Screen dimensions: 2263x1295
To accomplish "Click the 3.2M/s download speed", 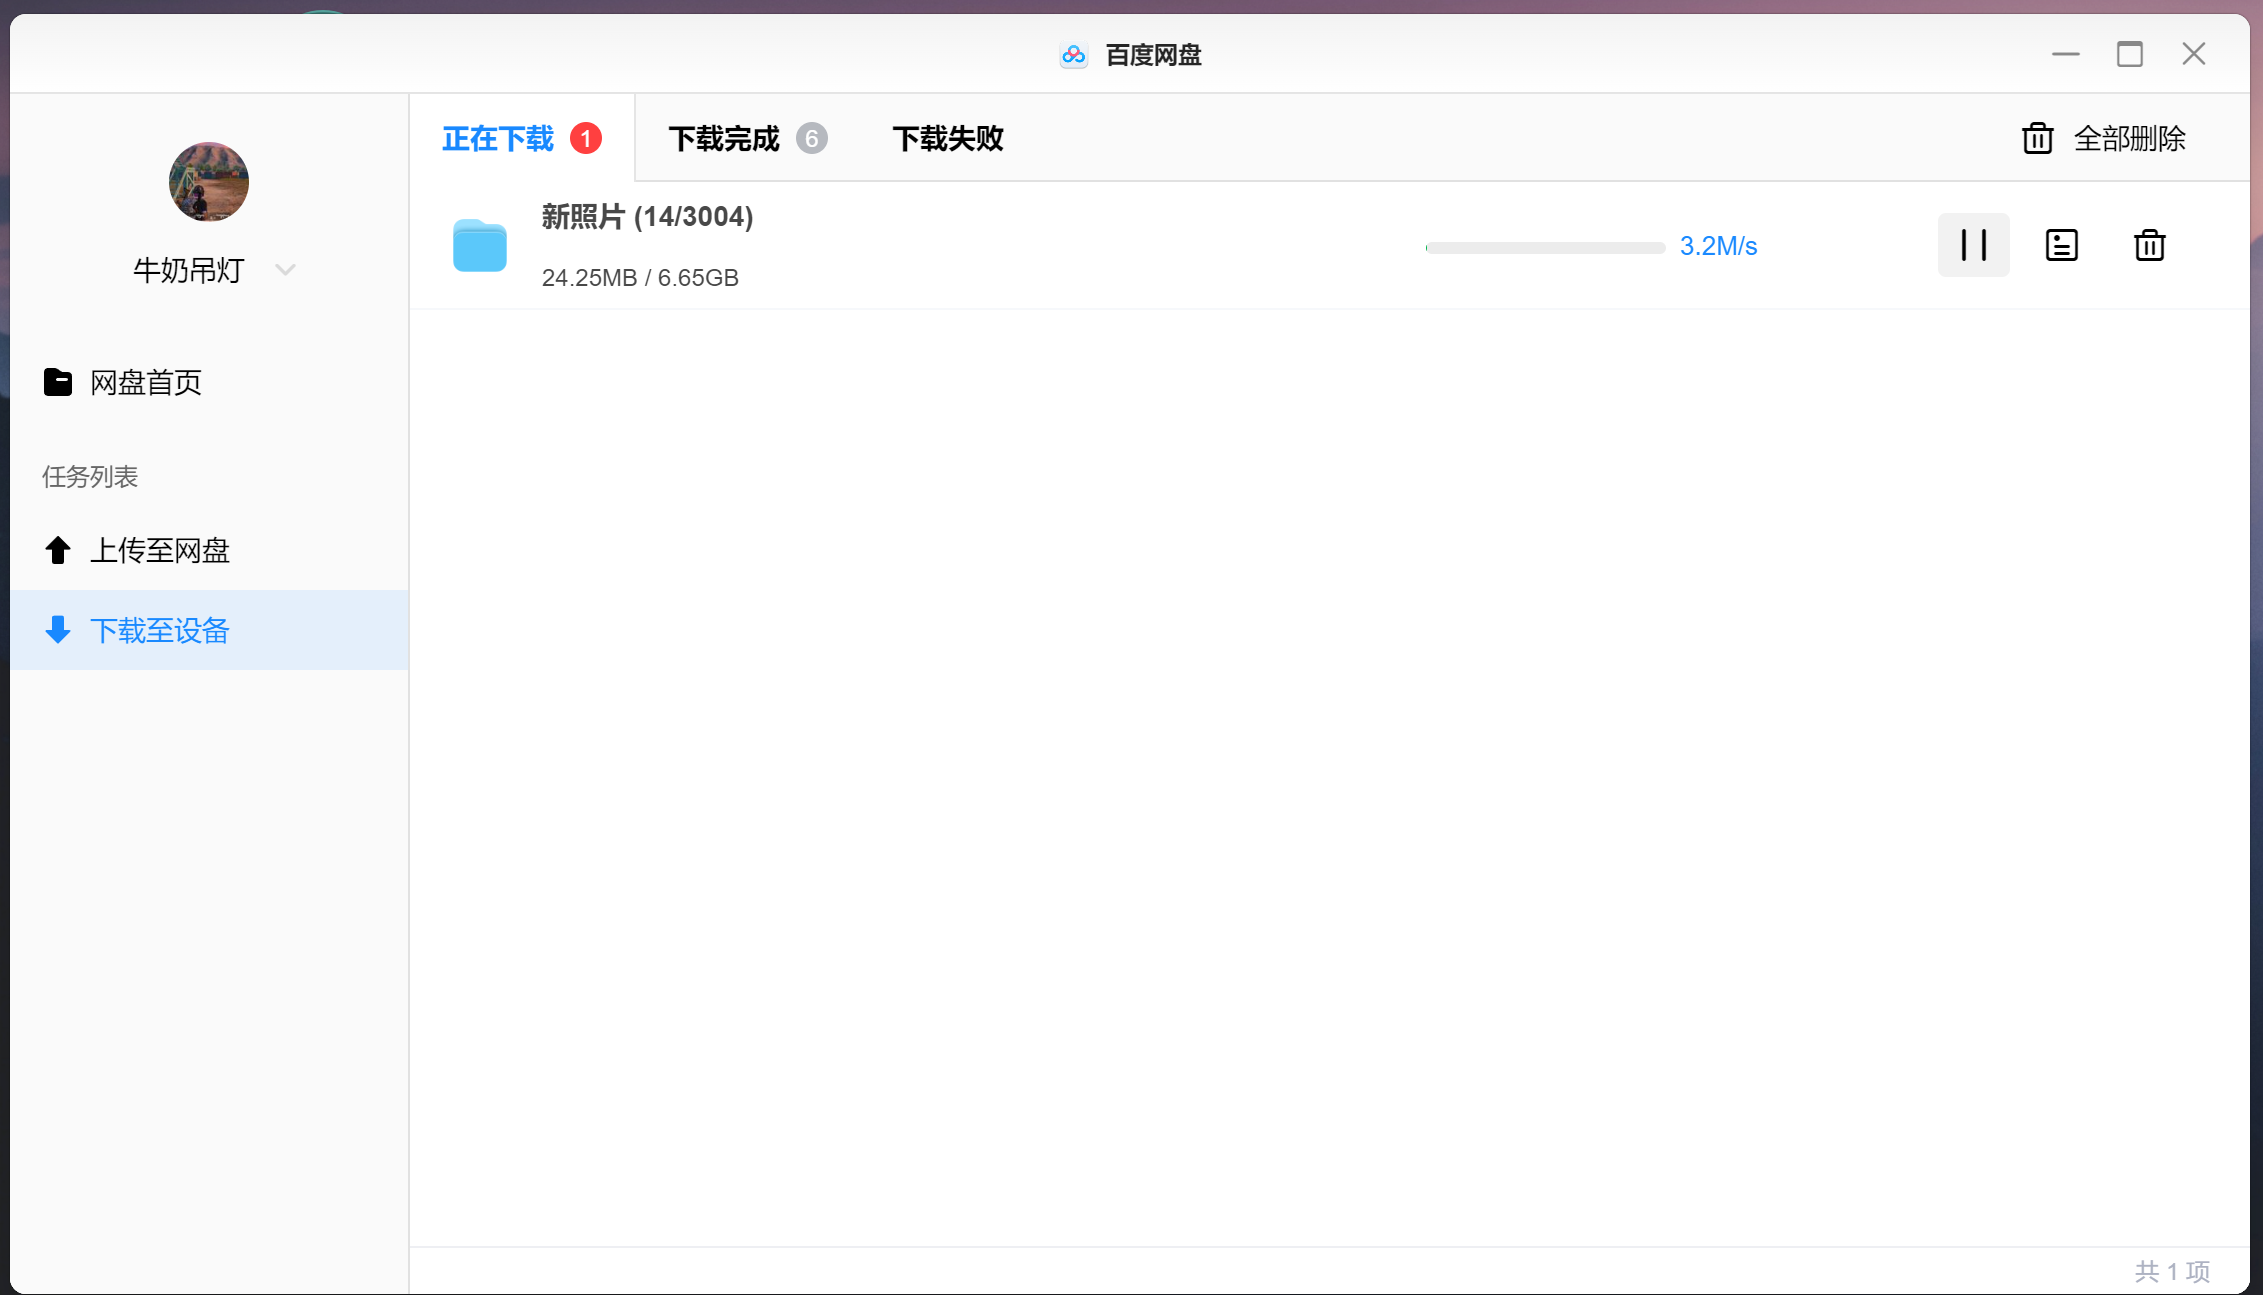I will 1718,246.
